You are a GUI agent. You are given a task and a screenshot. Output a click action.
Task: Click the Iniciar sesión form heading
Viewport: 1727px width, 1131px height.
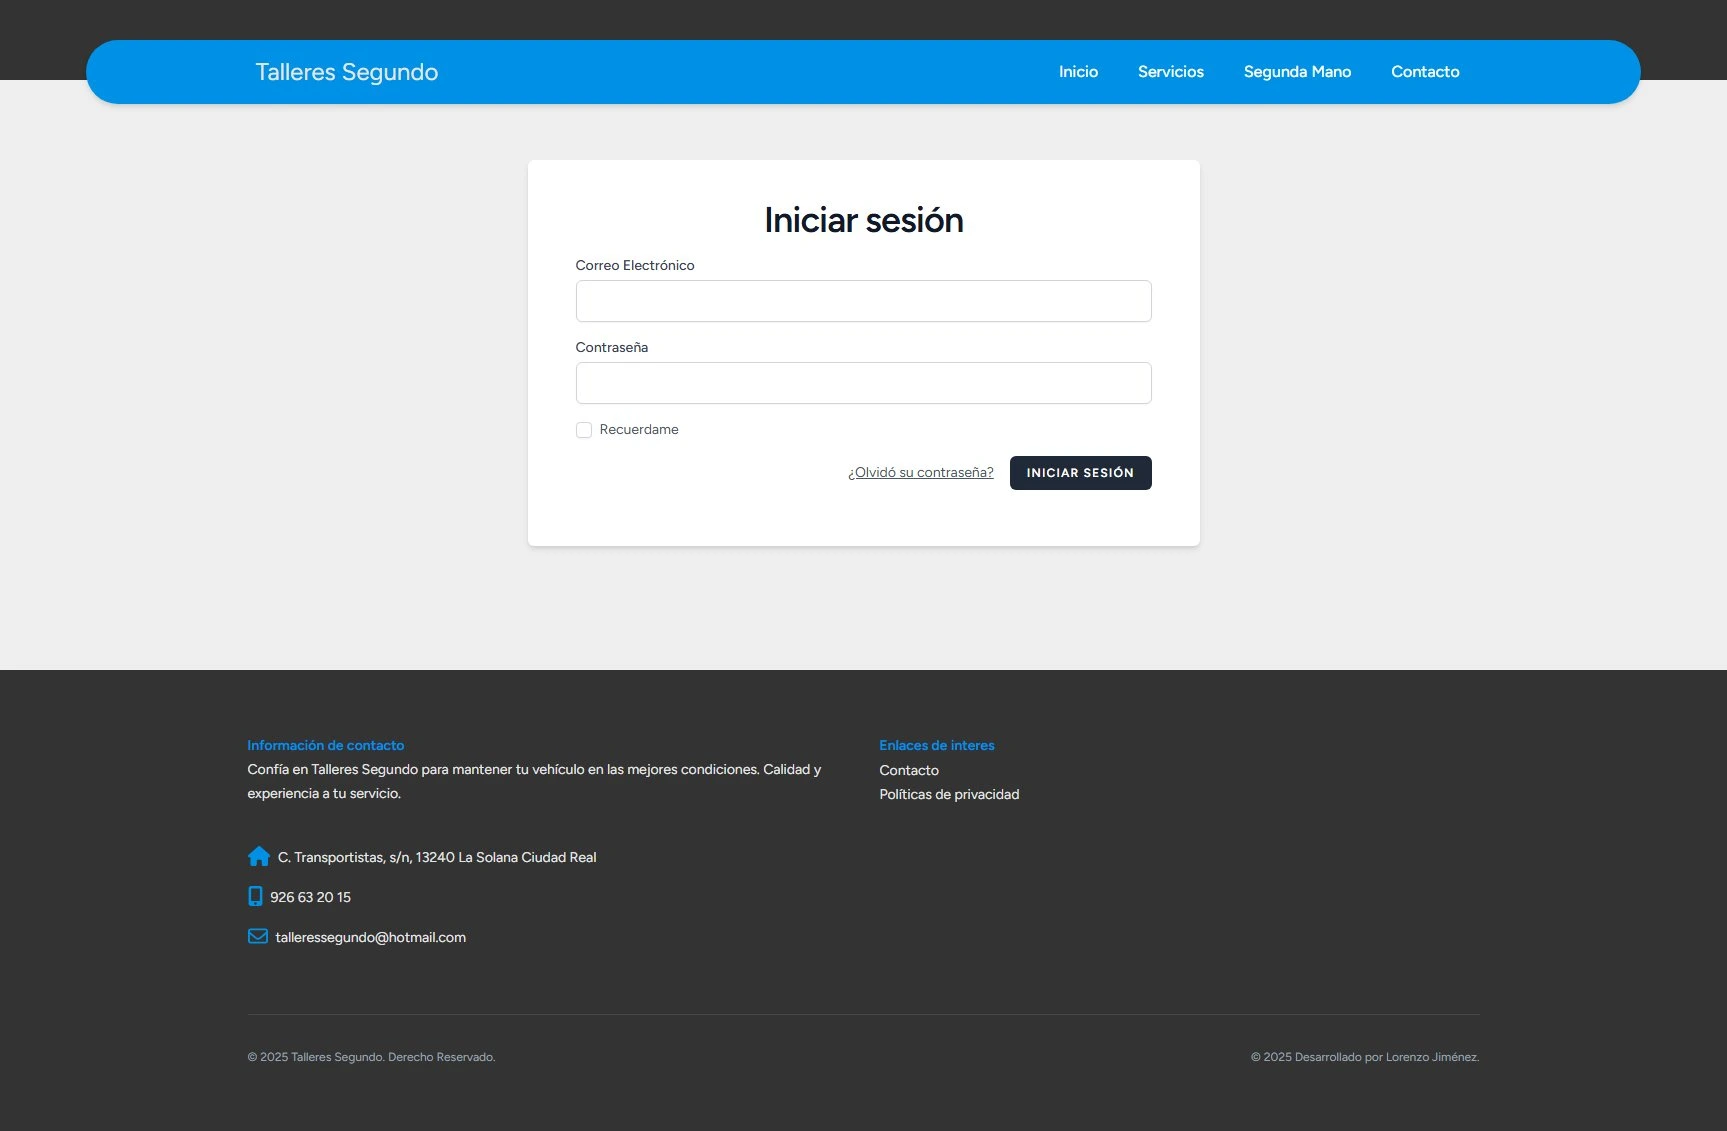pyautogui.click(x=864, y=220)
